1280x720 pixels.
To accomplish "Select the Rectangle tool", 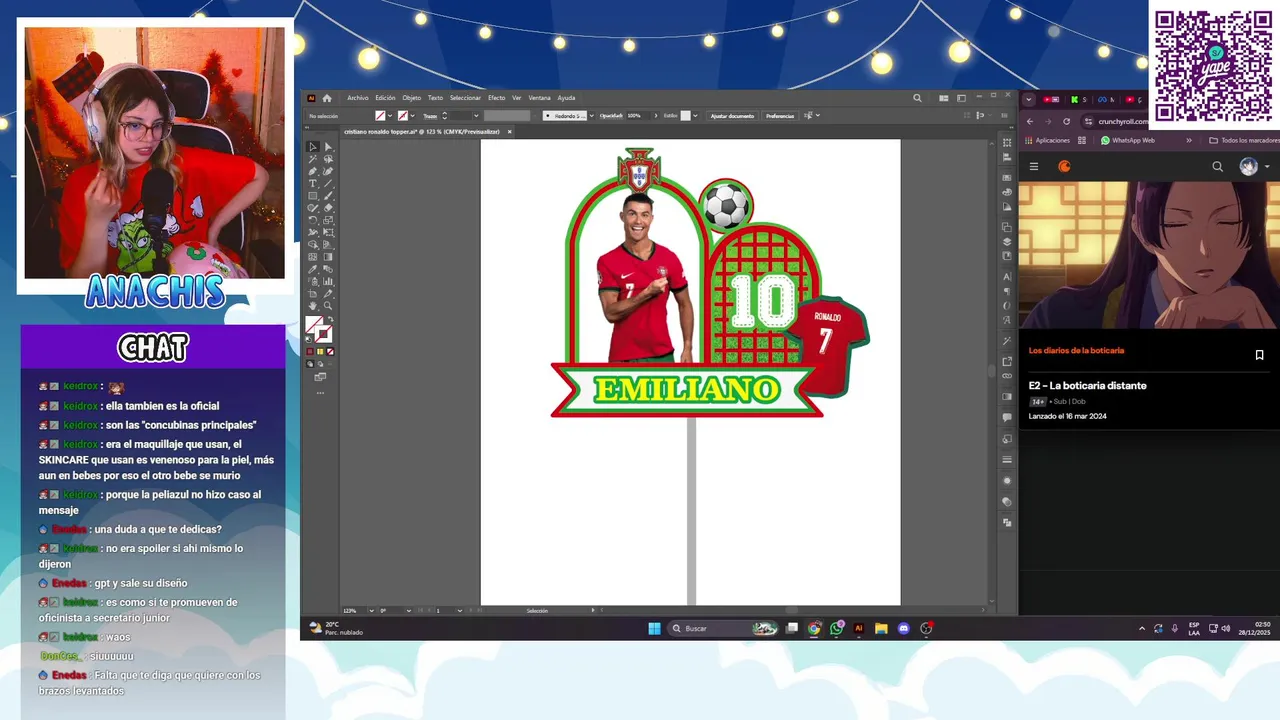I will point(313,196).
